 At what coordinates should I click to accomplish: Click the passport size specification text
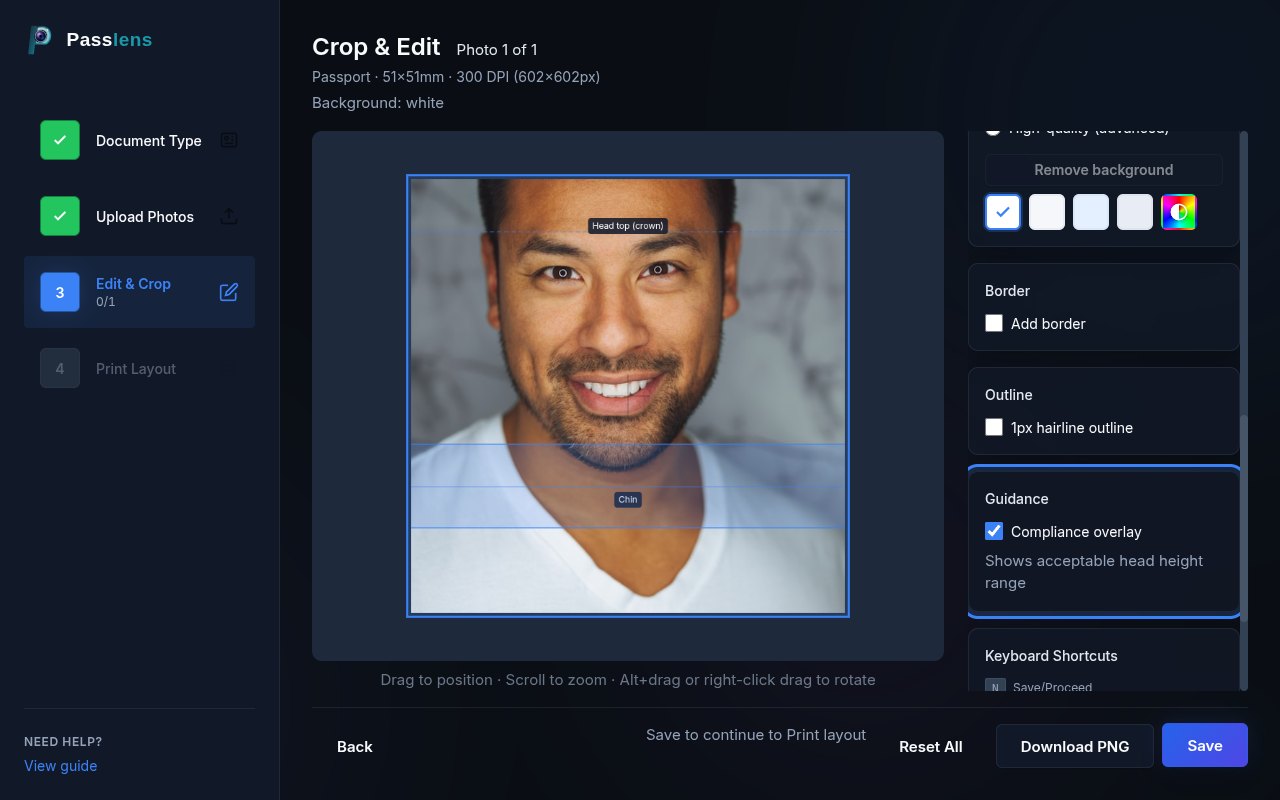pyautogui.click(x=456, y=76)
